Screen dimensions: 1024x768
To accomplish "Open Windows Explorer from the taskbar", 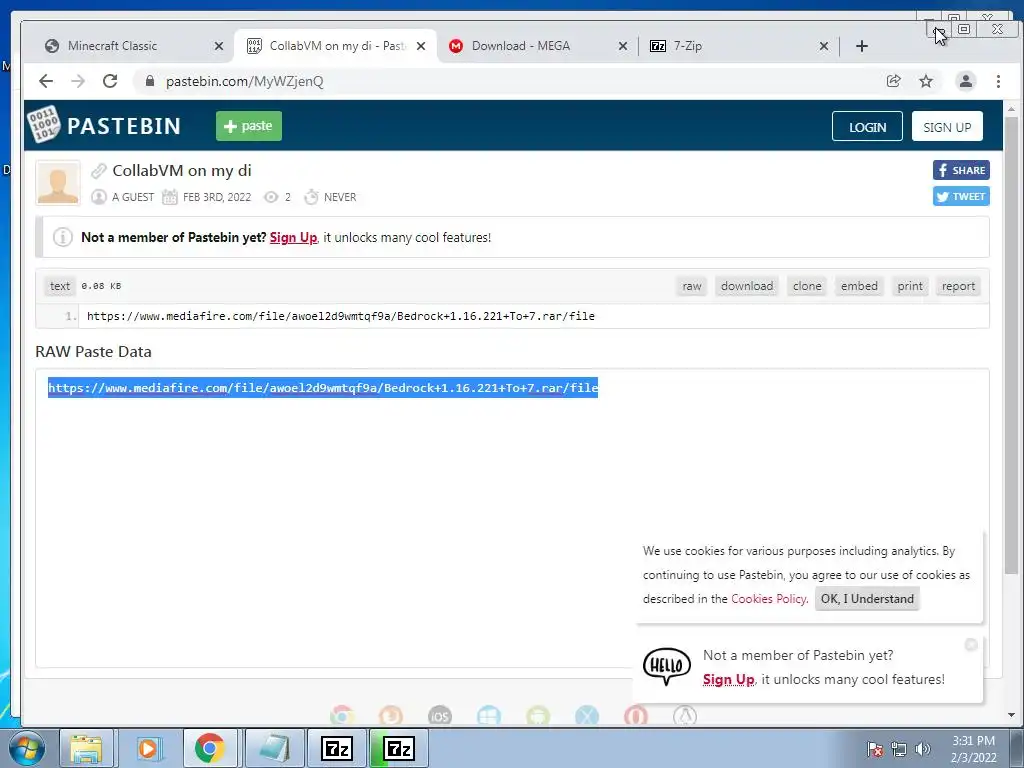I will tap(86, 748).
